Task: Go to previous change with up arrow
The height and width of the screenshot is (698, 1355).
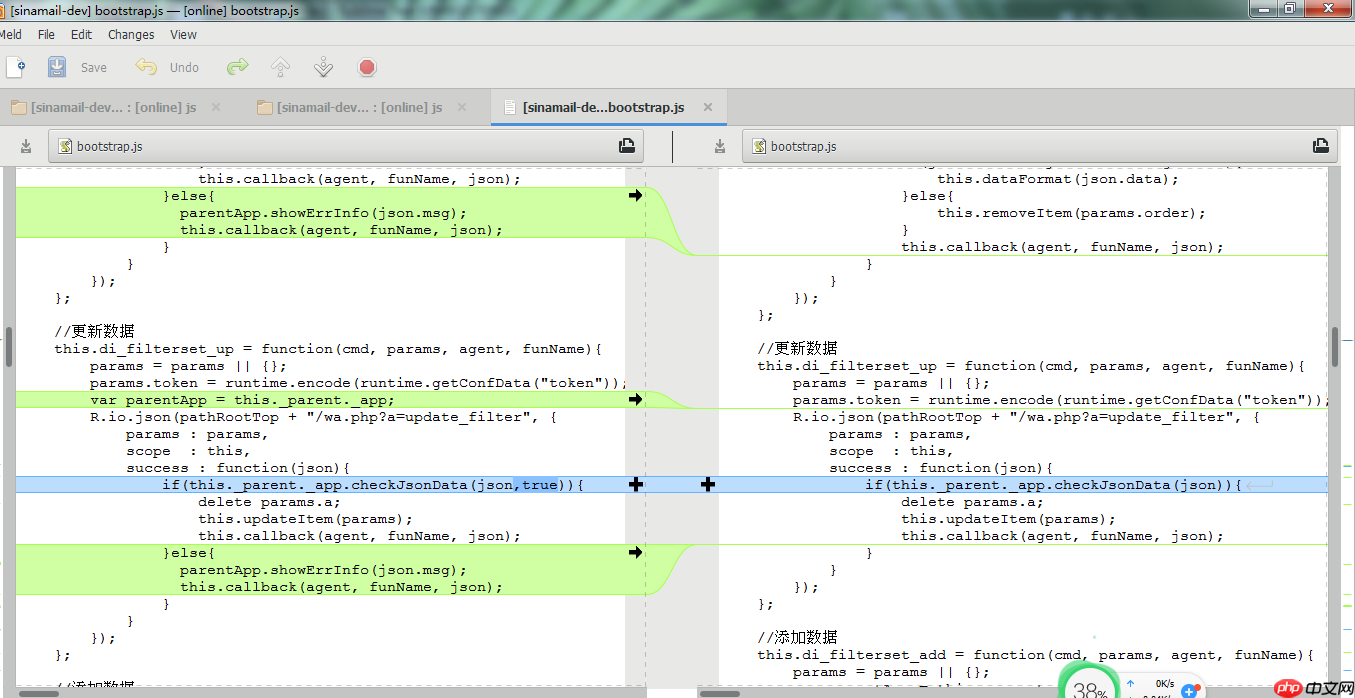Action: 281,67
